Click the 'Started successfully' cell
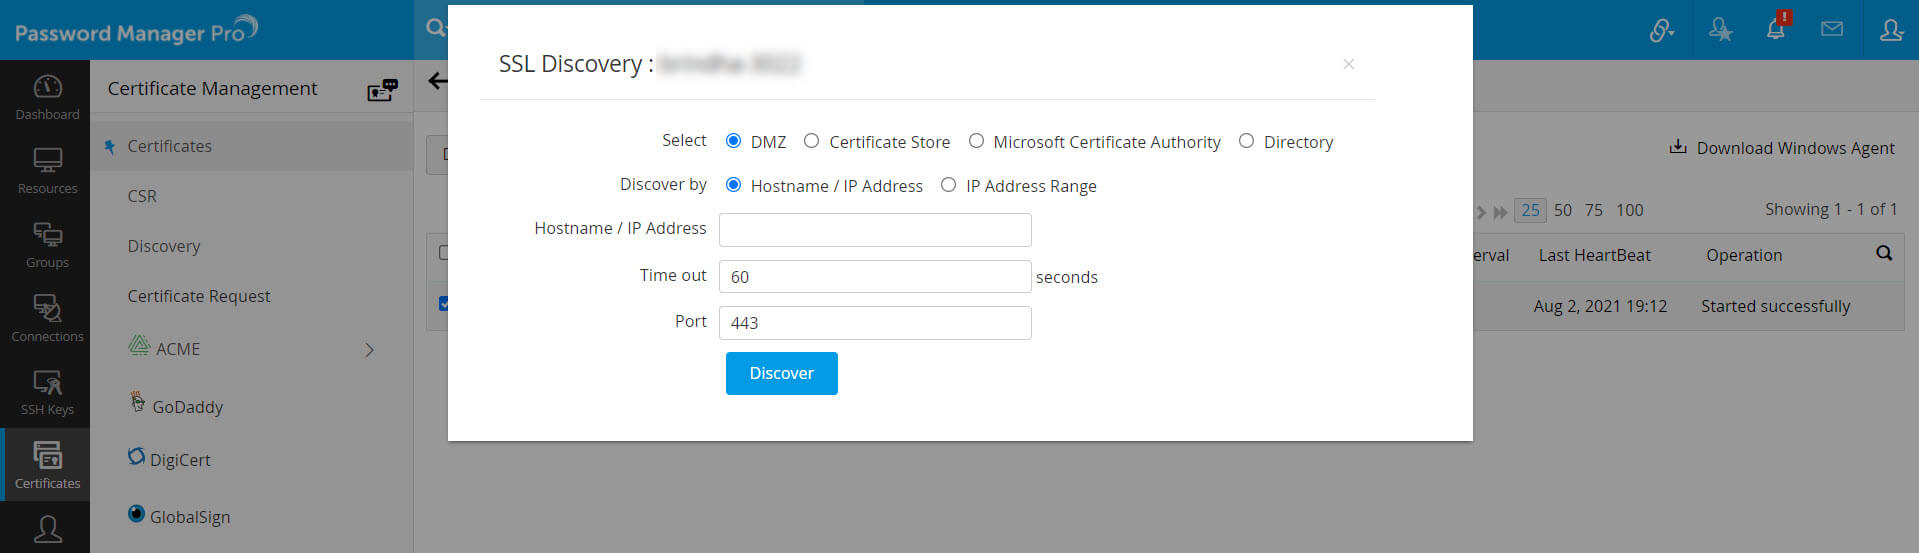 coord(1776,306)
